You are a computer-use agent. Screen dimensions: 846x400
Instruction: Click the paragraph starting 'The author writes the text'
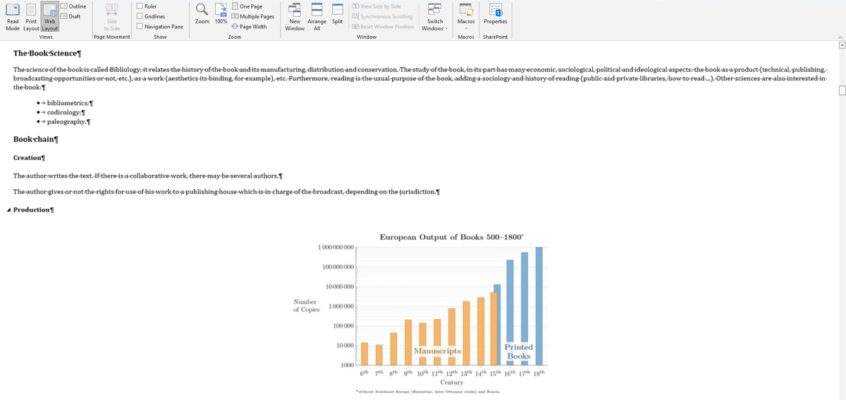(148, 176)
